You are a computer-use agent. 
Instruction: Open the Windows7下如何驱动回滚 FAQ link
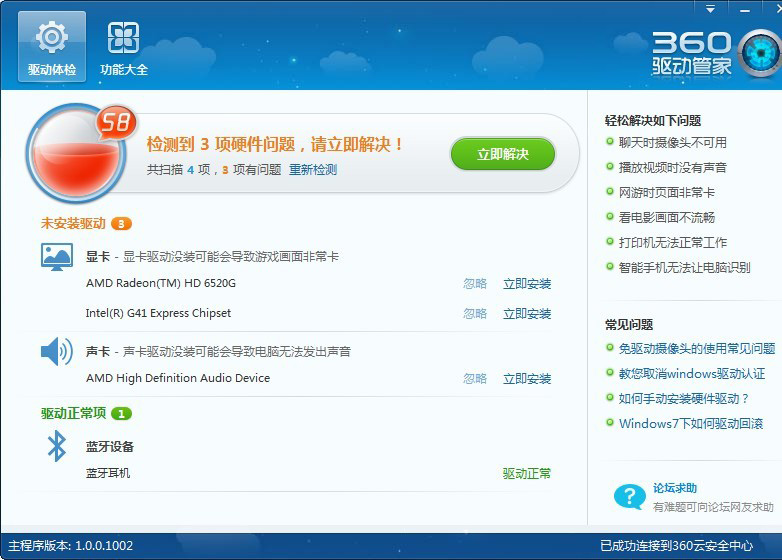pyautogui.click(x=690, y=424)
